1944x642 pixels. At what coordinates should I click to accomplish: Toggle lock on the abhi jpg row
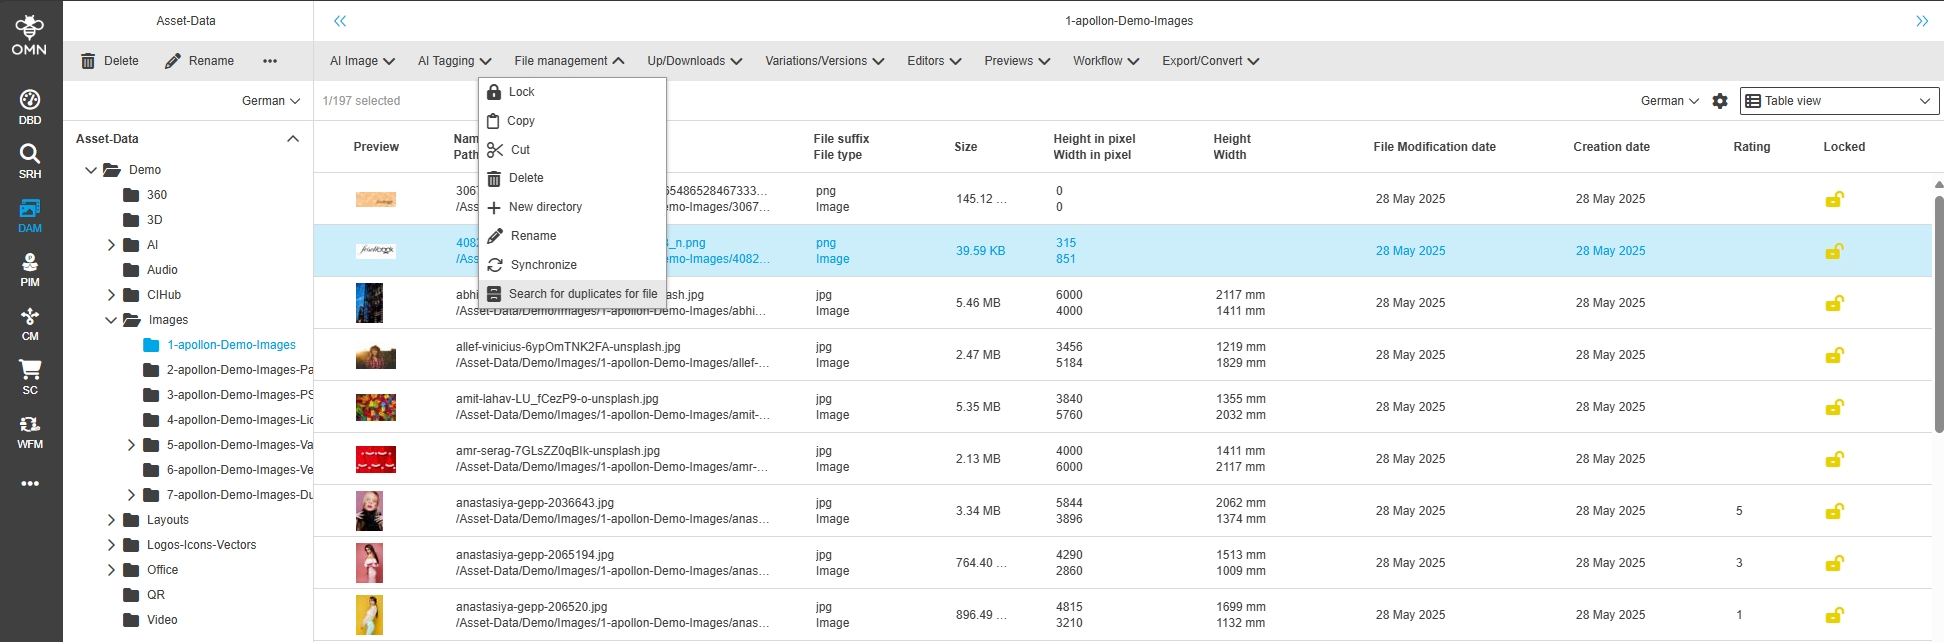coord(1834,303)
